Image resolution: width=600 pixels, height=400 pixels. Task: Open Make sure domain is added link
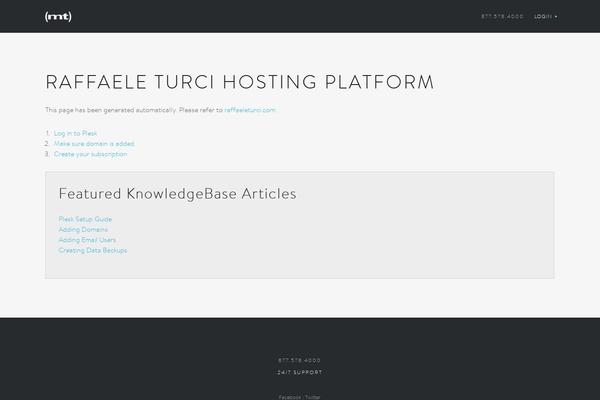point(94,144)
